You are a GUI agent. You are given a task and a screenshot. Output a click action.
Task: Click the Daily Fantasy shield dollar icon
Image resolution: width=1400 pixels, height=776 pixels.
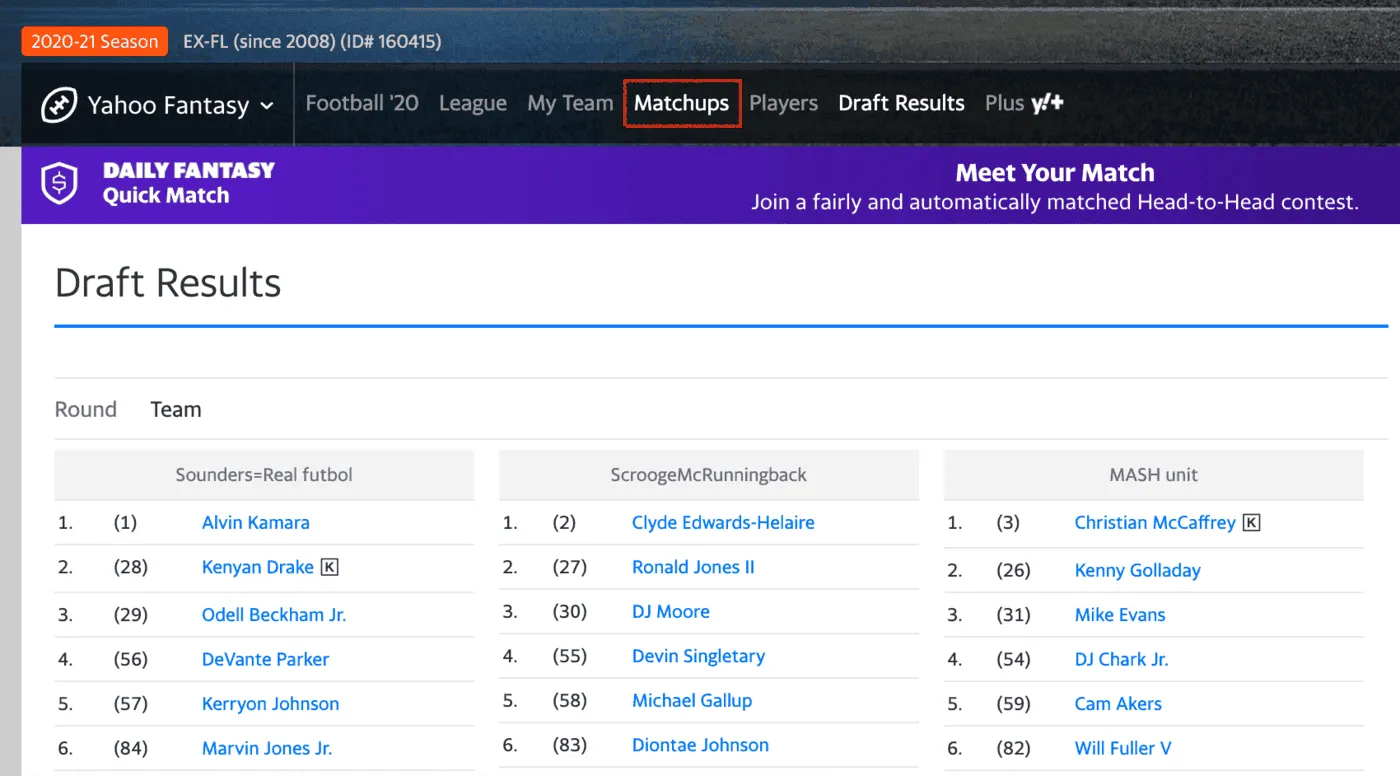click(x=59, y=184)
